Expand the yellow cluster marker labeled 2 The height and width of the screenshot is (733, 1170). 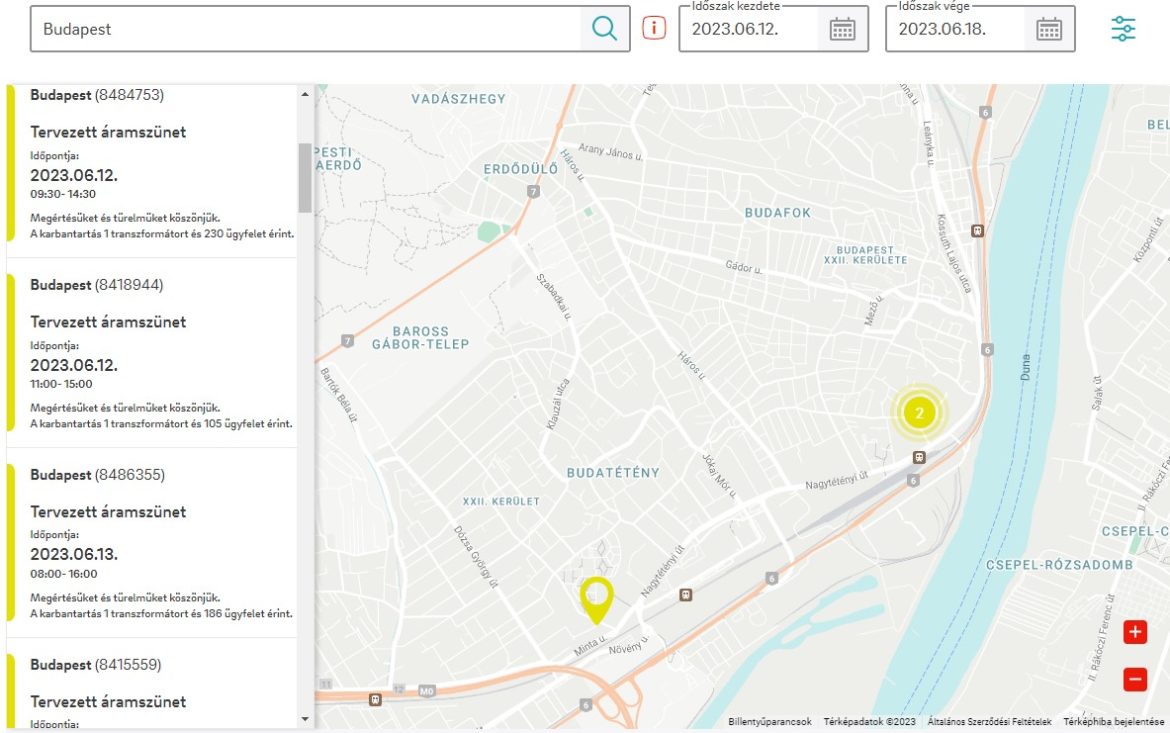(x=919, y=411)
